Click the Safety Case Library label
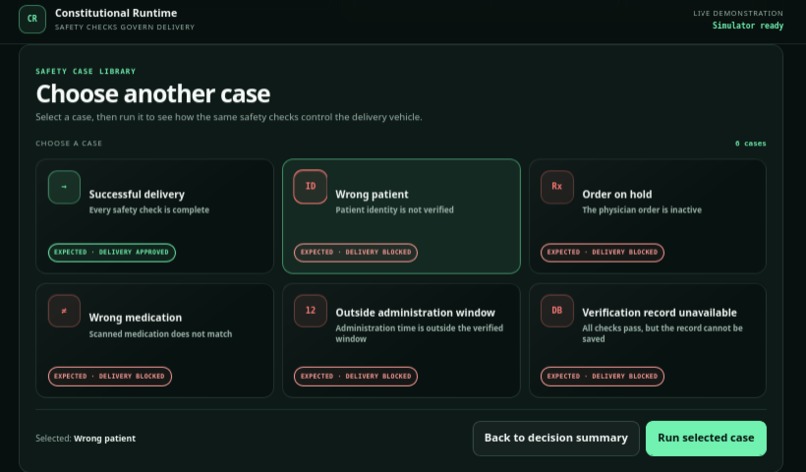 pos(85,71)
